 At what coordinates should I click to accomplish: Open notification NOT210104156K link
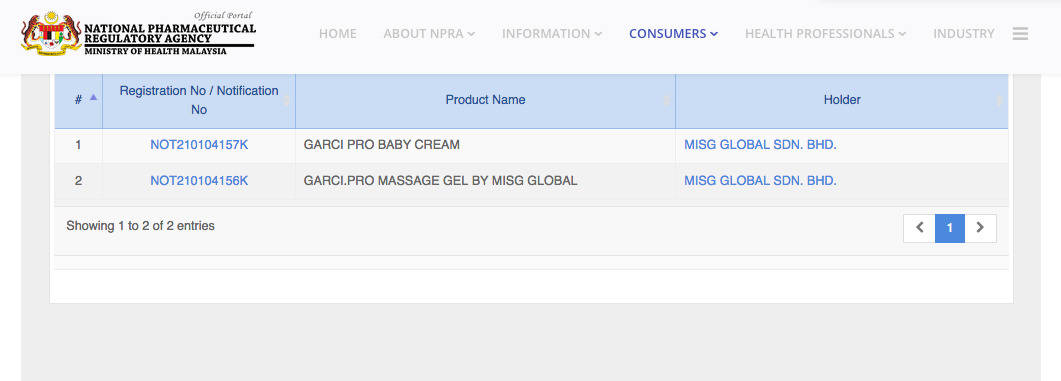coord(199,181)
